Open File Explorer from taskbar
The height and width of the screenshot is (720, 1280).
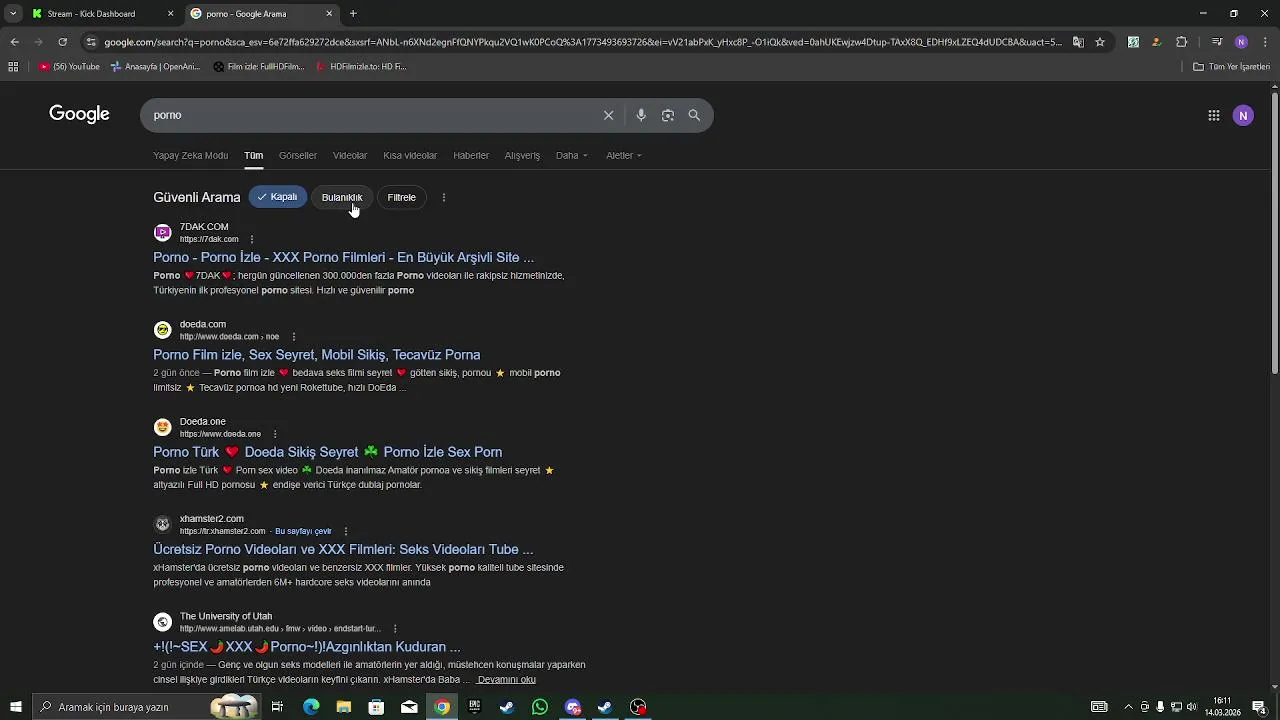click(344, 707)
